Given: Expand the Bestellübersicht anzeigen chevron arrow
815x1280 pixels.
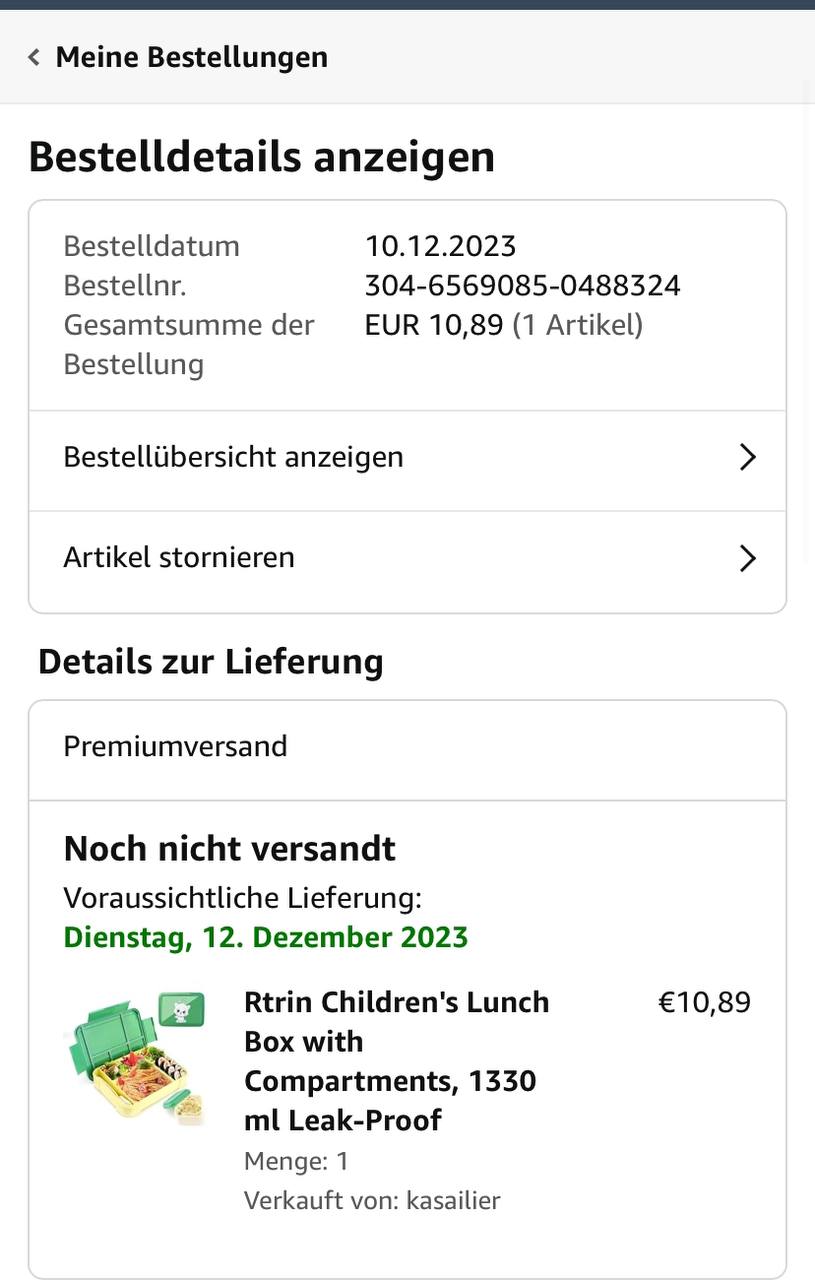Looking at the screenshot, I should [747, 457].
